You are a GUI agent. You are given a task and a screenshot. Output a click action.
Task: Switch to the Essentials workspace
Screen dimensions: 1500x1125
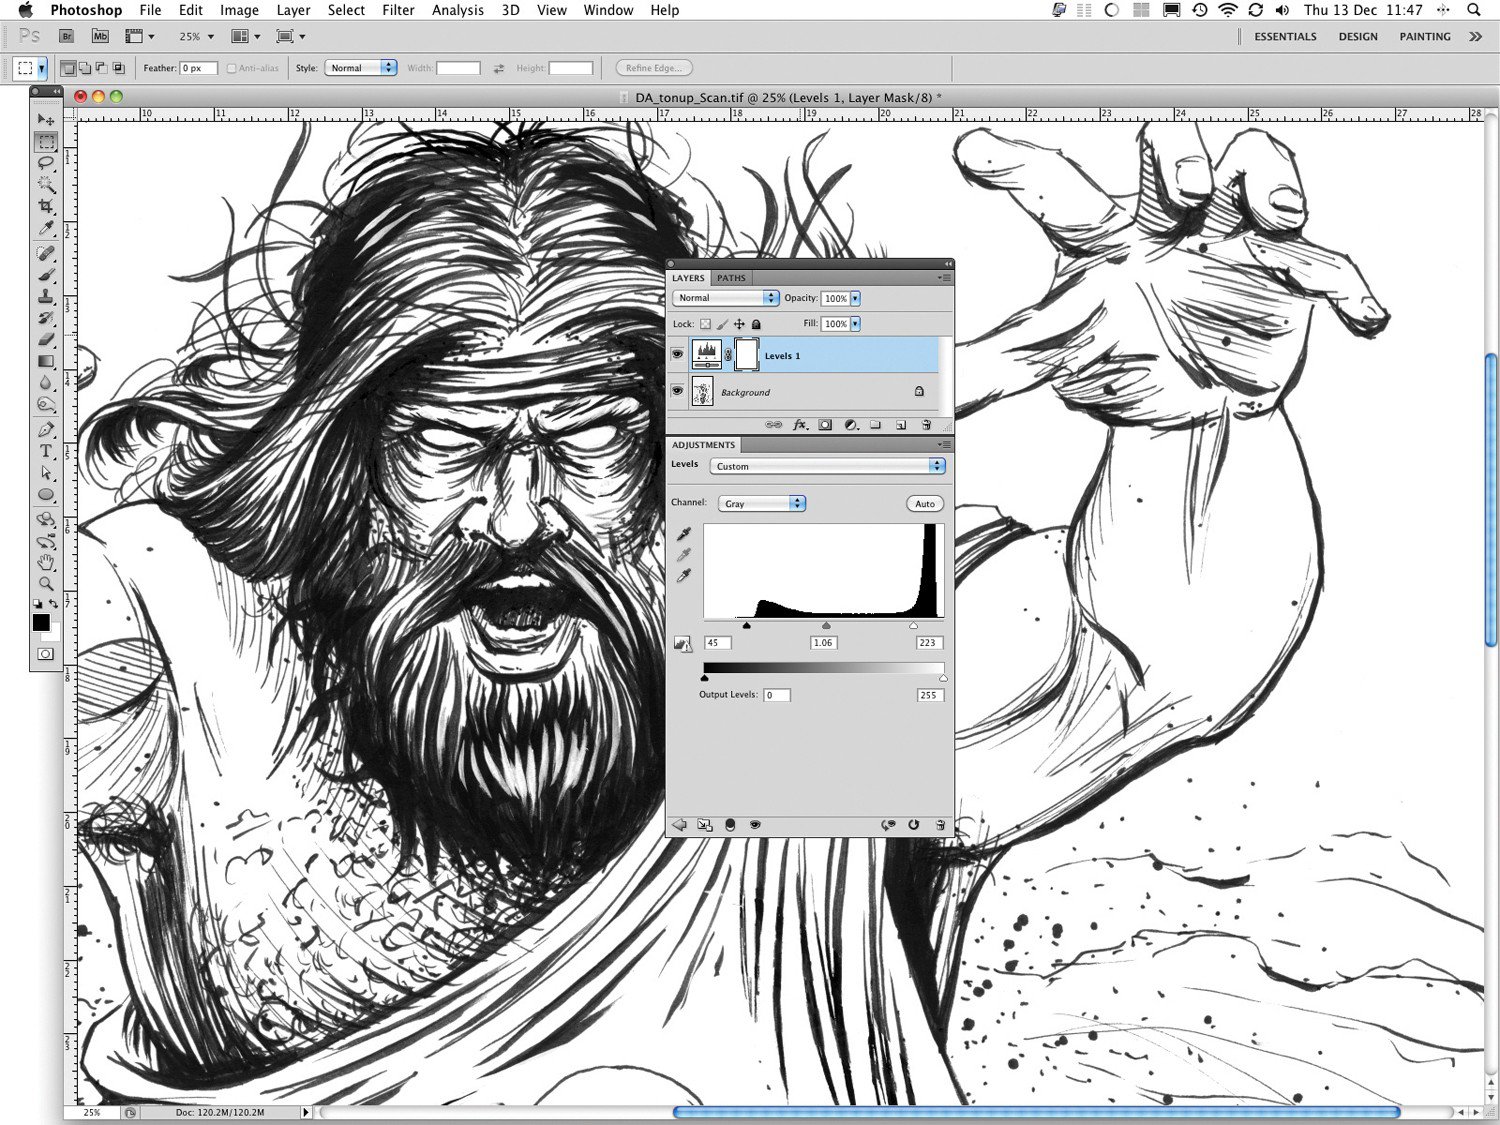[x=1285, y=36]
